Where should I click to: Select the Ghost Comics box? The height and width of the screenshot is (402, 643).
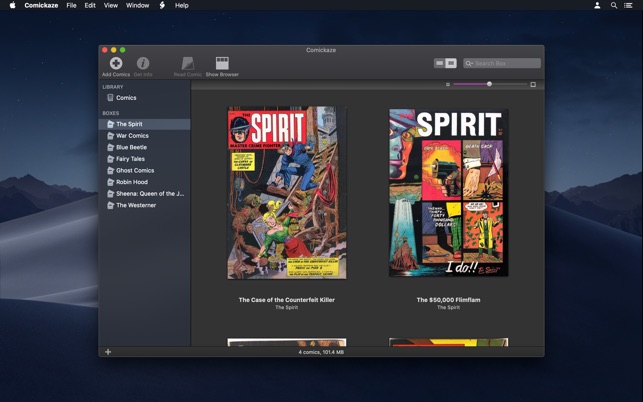tap(135, 170)
